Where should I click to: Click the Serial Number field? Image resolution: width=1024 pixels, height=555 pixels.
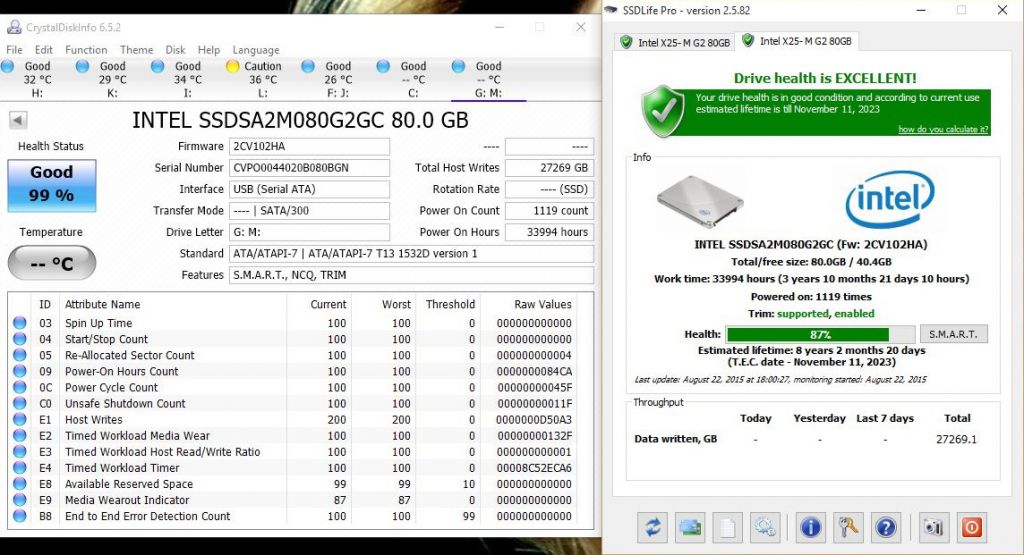coord(309,168)
